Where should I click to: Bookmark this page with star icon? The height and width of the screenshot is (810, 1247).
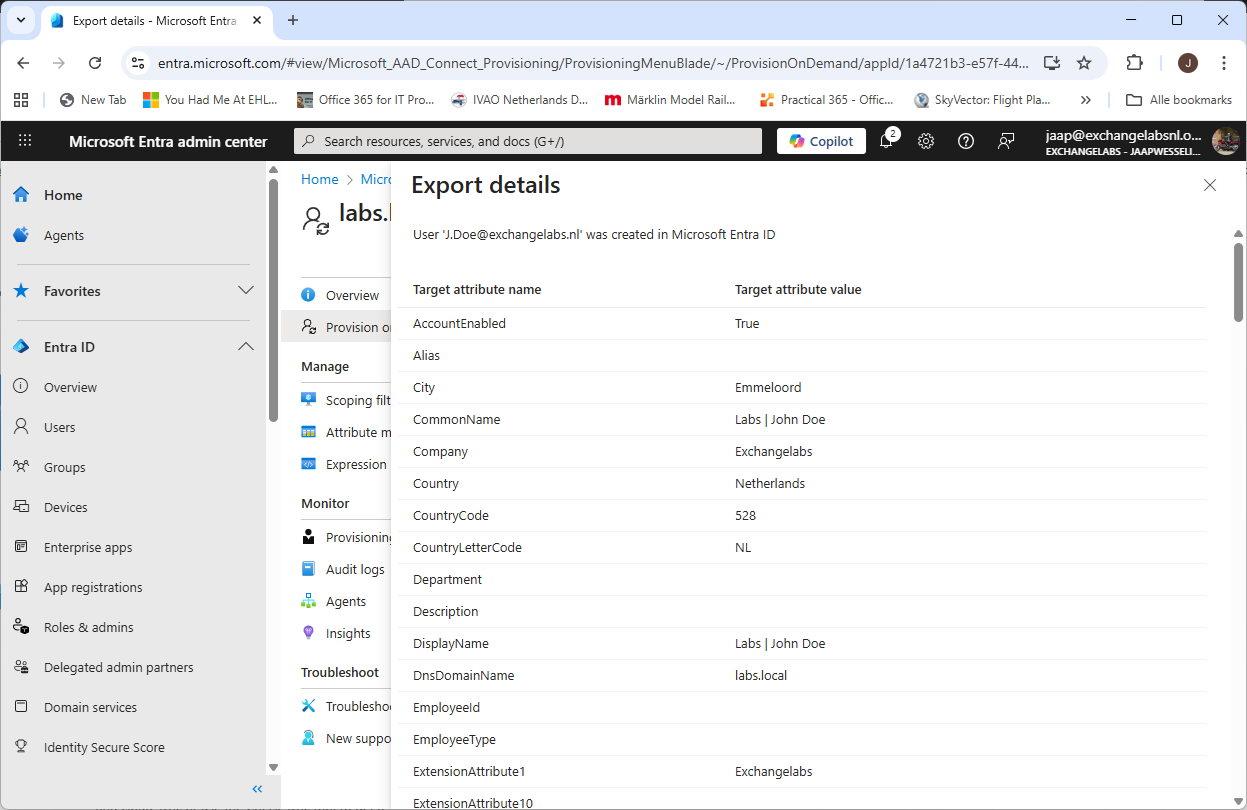(1084, 62)
